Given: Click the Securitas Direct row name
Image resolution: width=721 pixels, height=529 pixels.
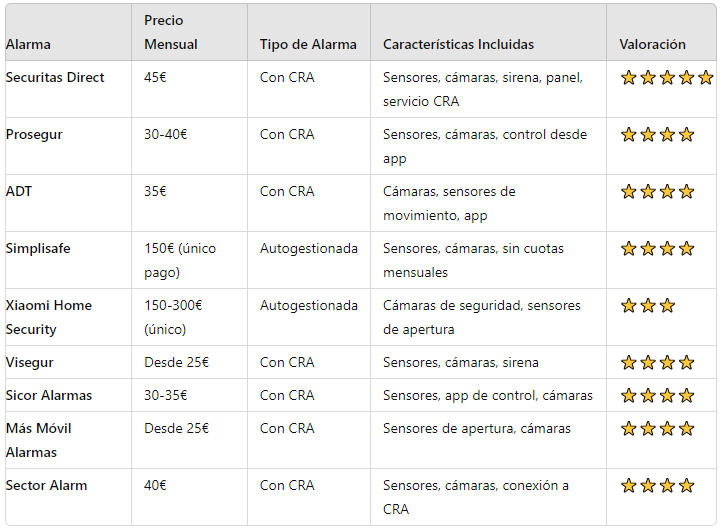Looking at the screenshot, I should point(55,77).
